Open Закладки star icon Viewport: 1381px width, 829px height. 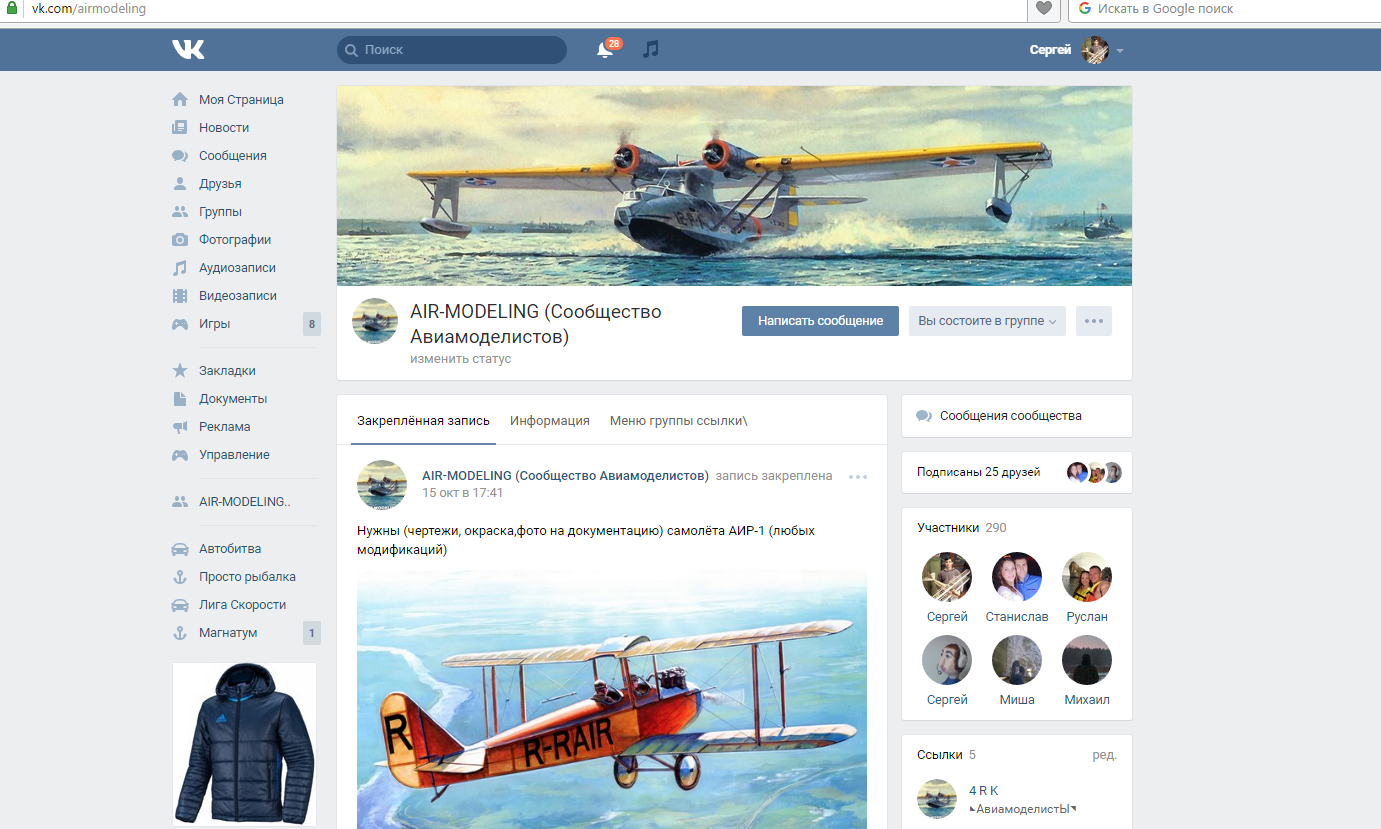coord(180,370)
